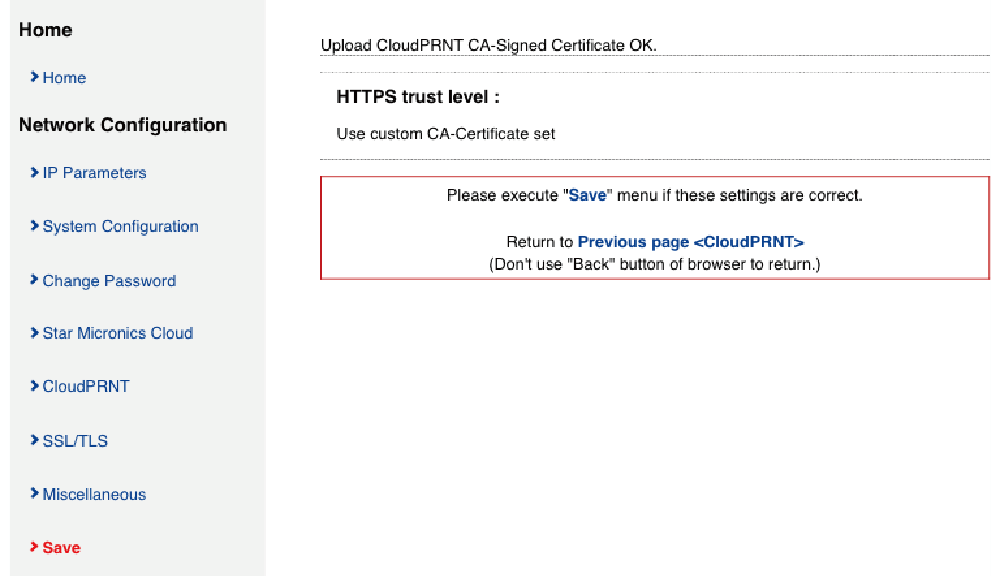Click the chevron icon beside IP Parameters
Viewport: 1000px width, 576px height.
(x=34, y=172)
